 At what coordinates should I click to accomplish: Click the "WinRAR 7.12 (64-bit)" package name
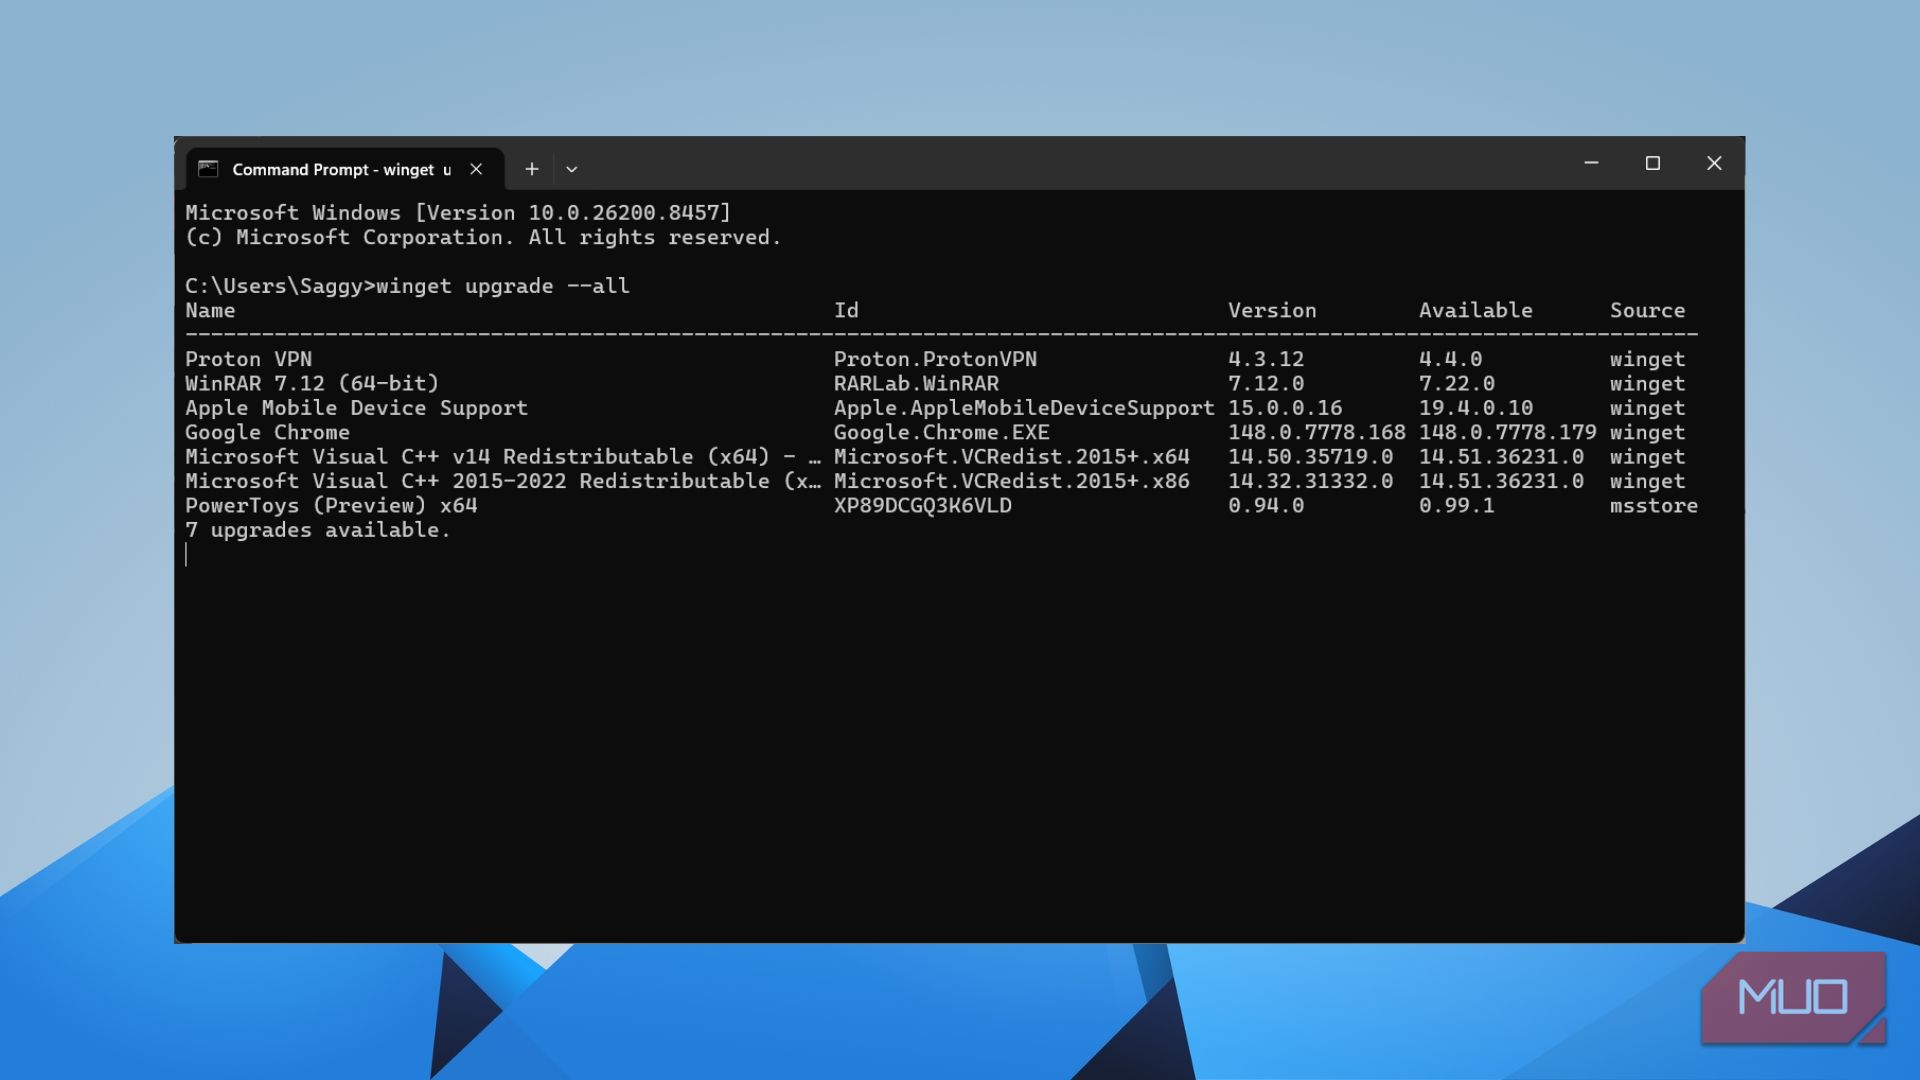pyautogui.click(x=312, y=384)
